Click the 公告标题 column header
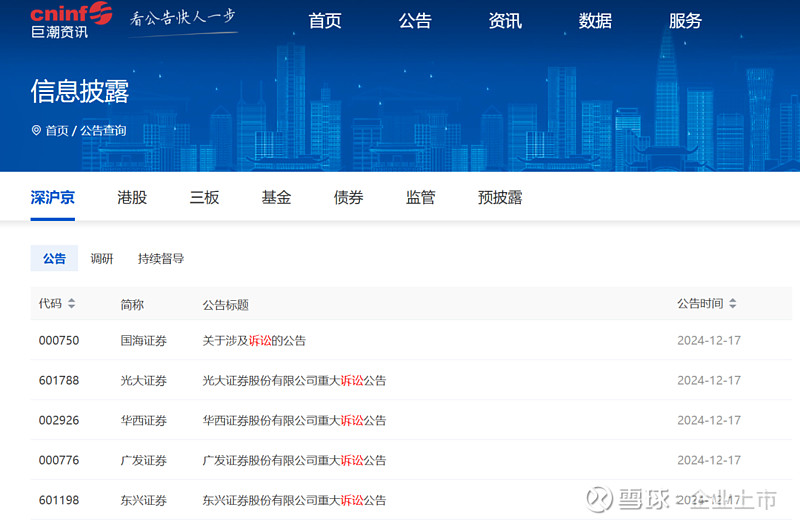Viewport: 800px width, 524px height. 225,305
